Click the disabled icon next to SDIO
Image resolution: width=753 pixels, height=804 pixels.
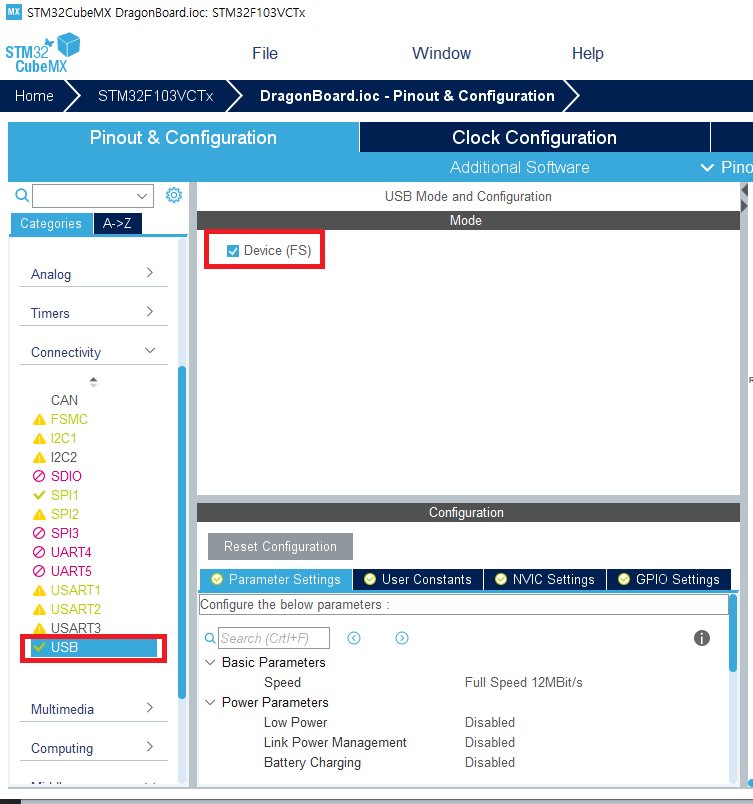click(39, 476)
